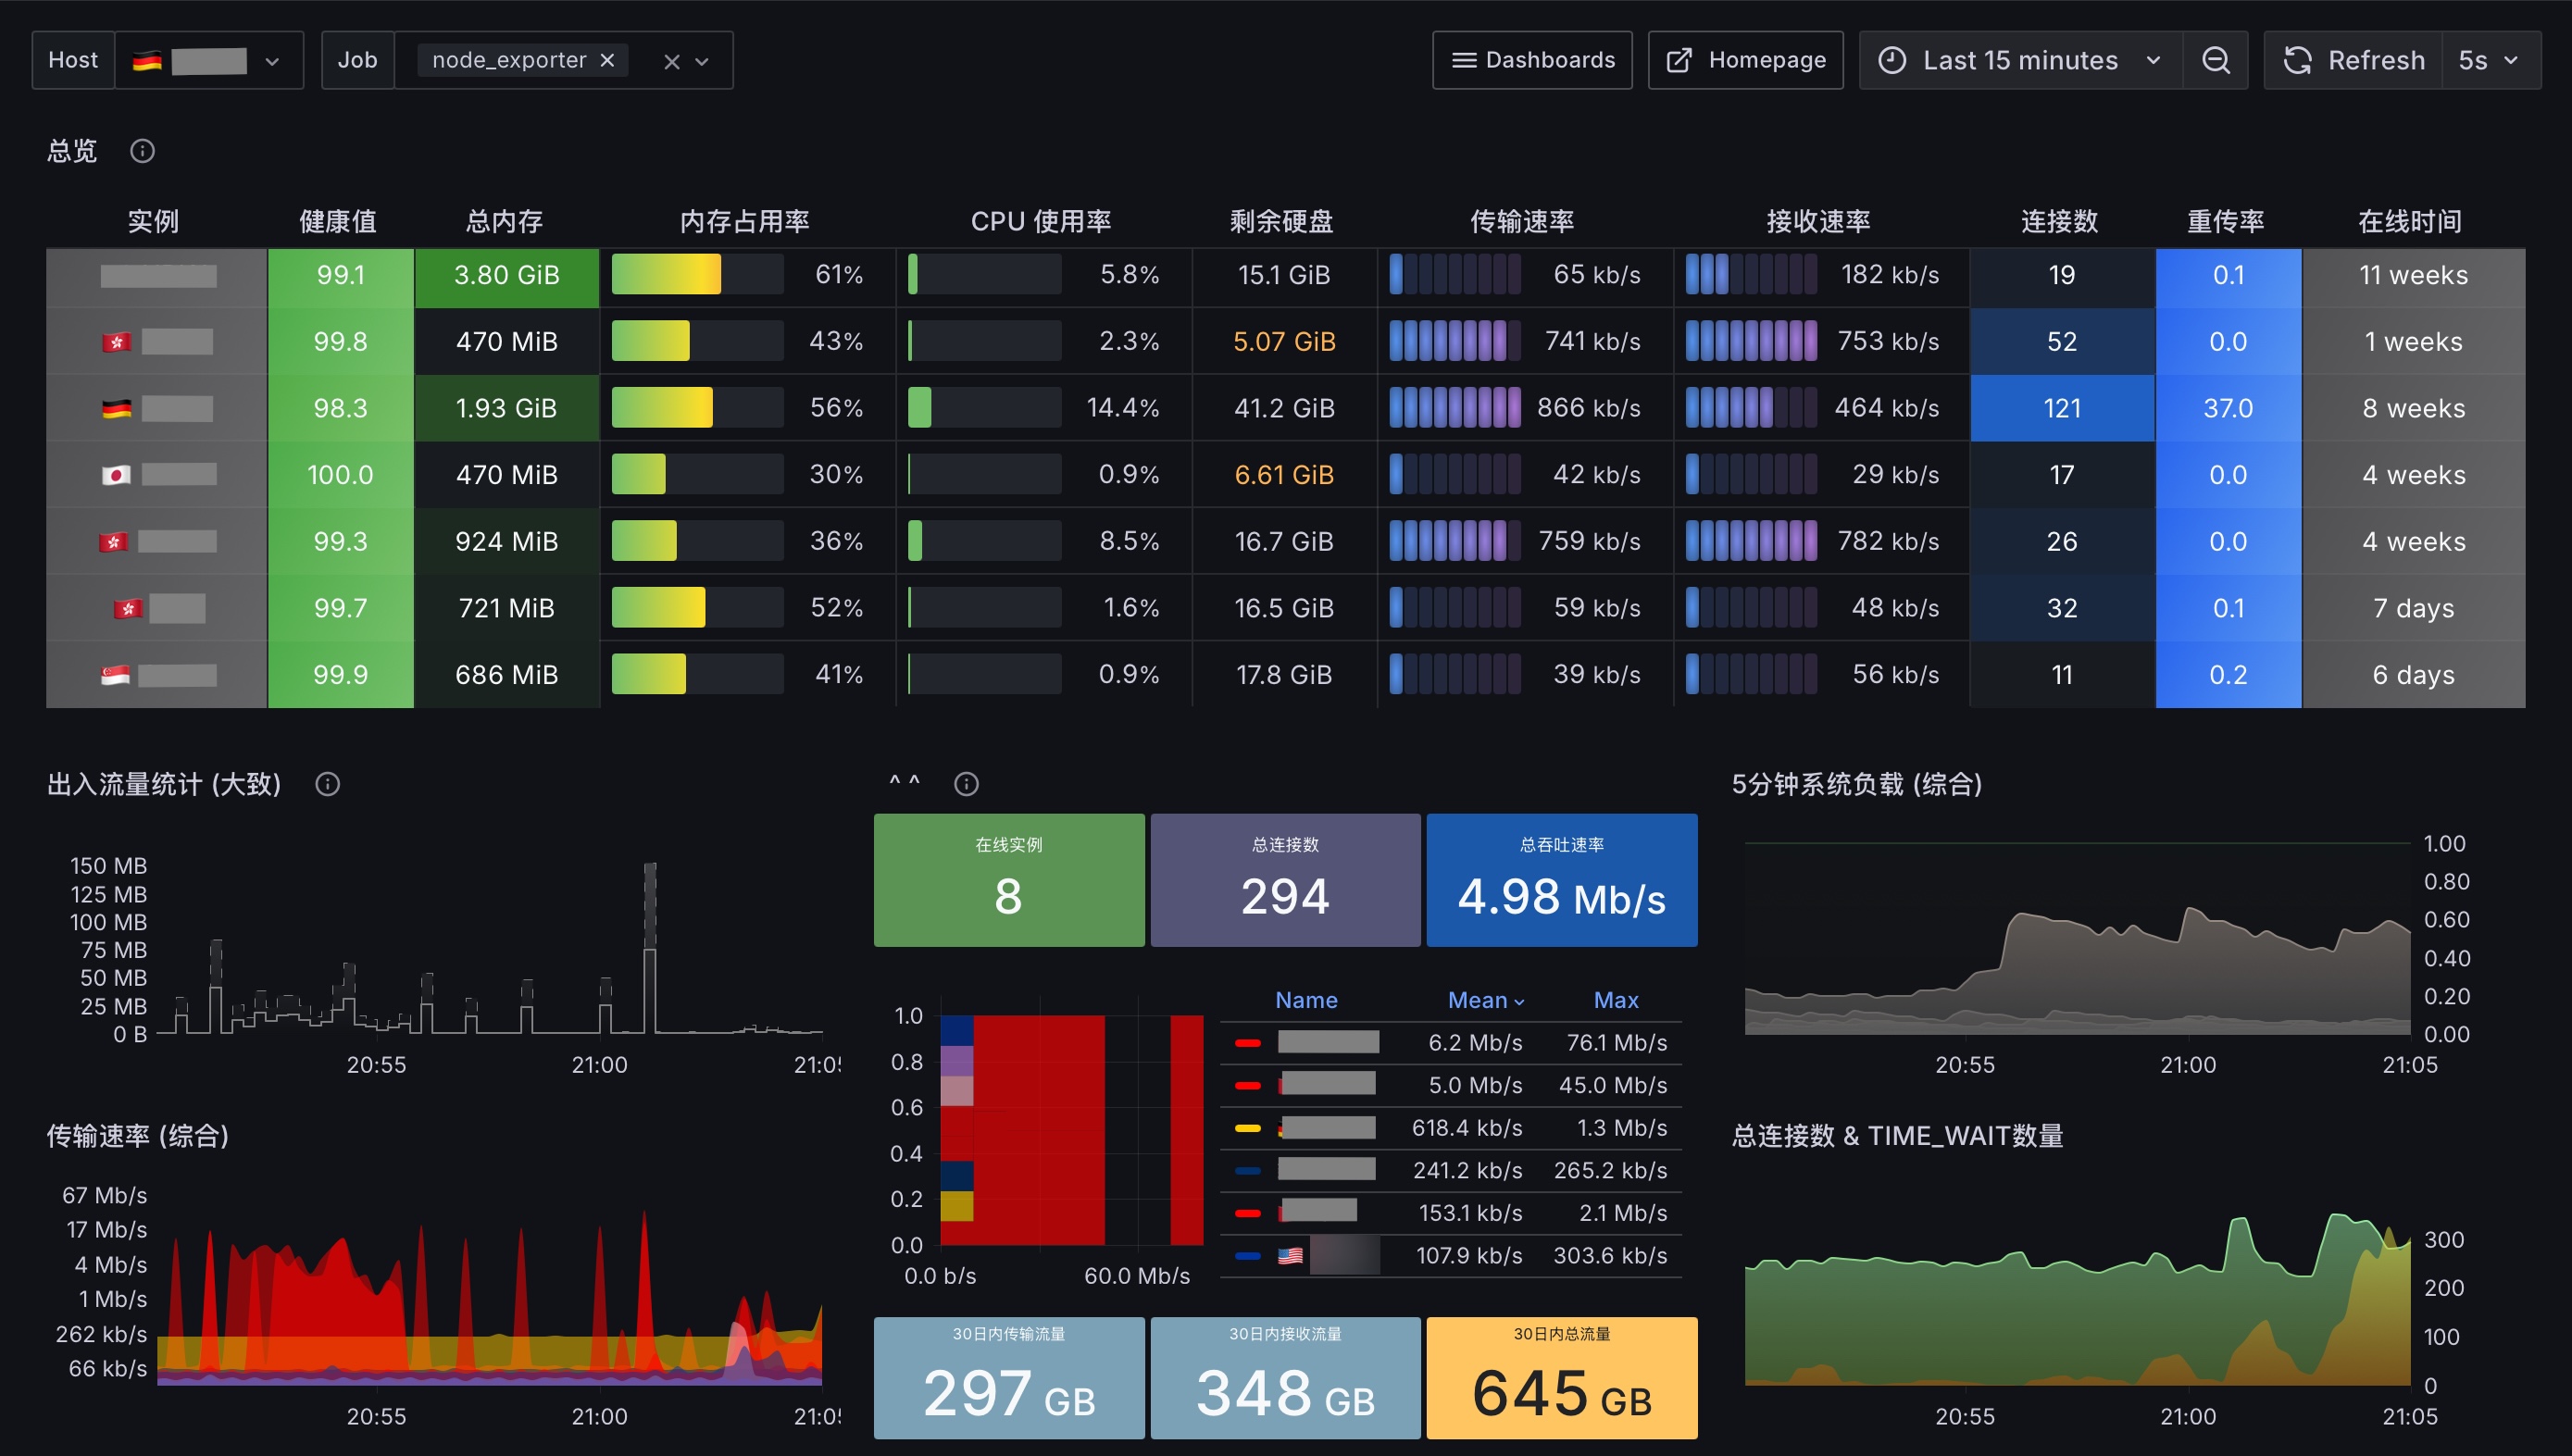
Task: Click the clock icon in time picker
Action: [1891, 60]
